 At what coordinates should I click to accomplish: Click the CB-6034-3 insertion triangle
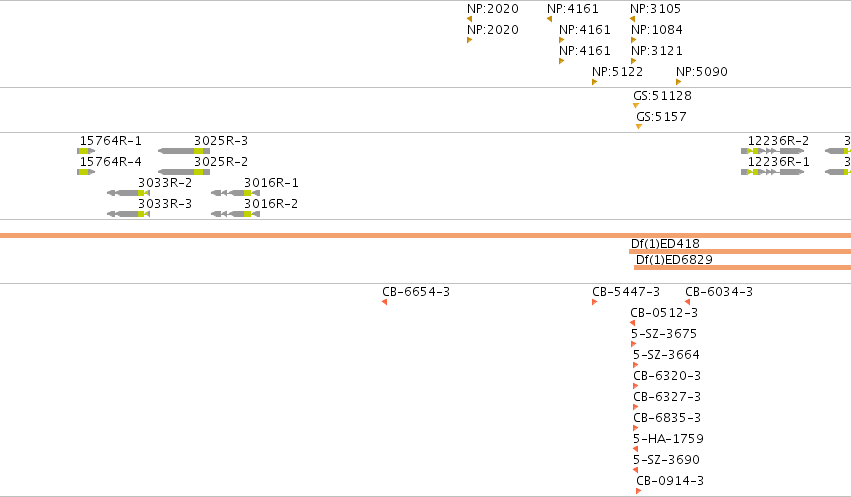pyautogui.click(x=688, y=302)
